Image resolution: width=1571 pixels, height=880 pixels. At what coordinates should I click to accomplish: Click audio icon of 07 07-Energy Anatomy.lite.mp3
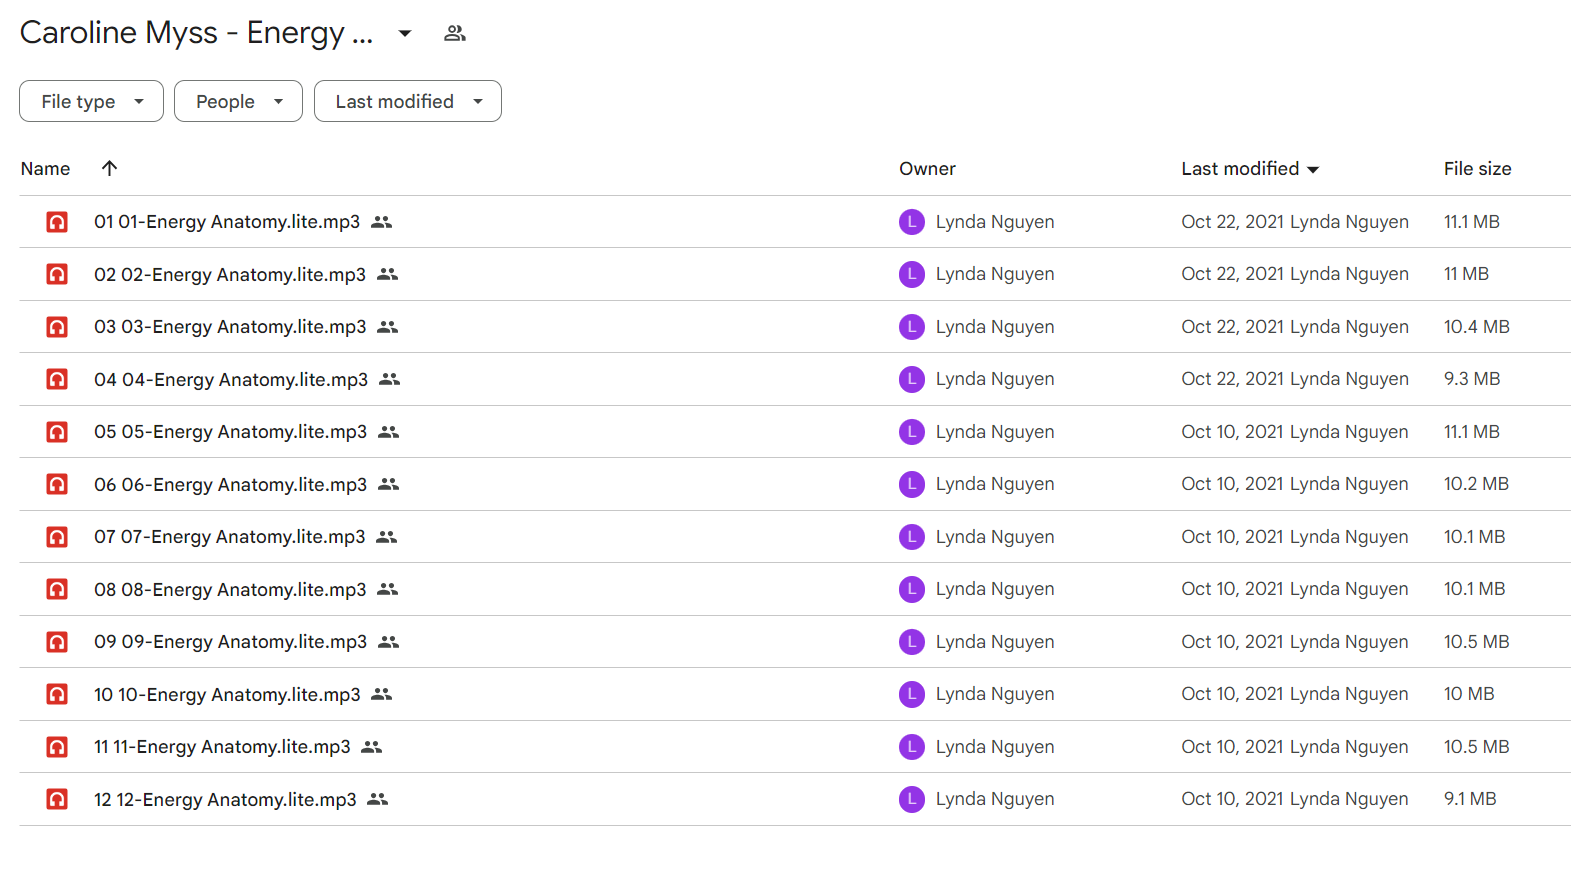pyautogui.click(x=57, y=537)
